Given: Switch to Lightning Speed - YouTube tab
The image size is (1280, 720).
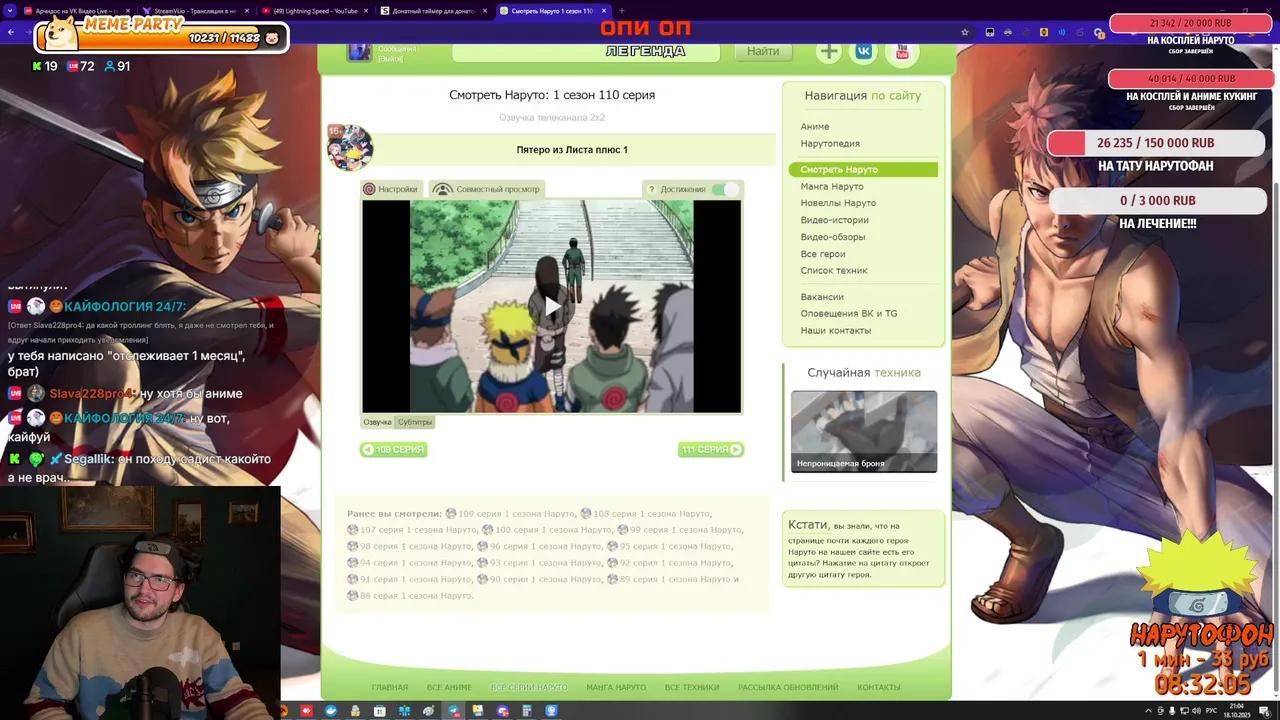Looking at the screenshot, I should tap(315, 11).
